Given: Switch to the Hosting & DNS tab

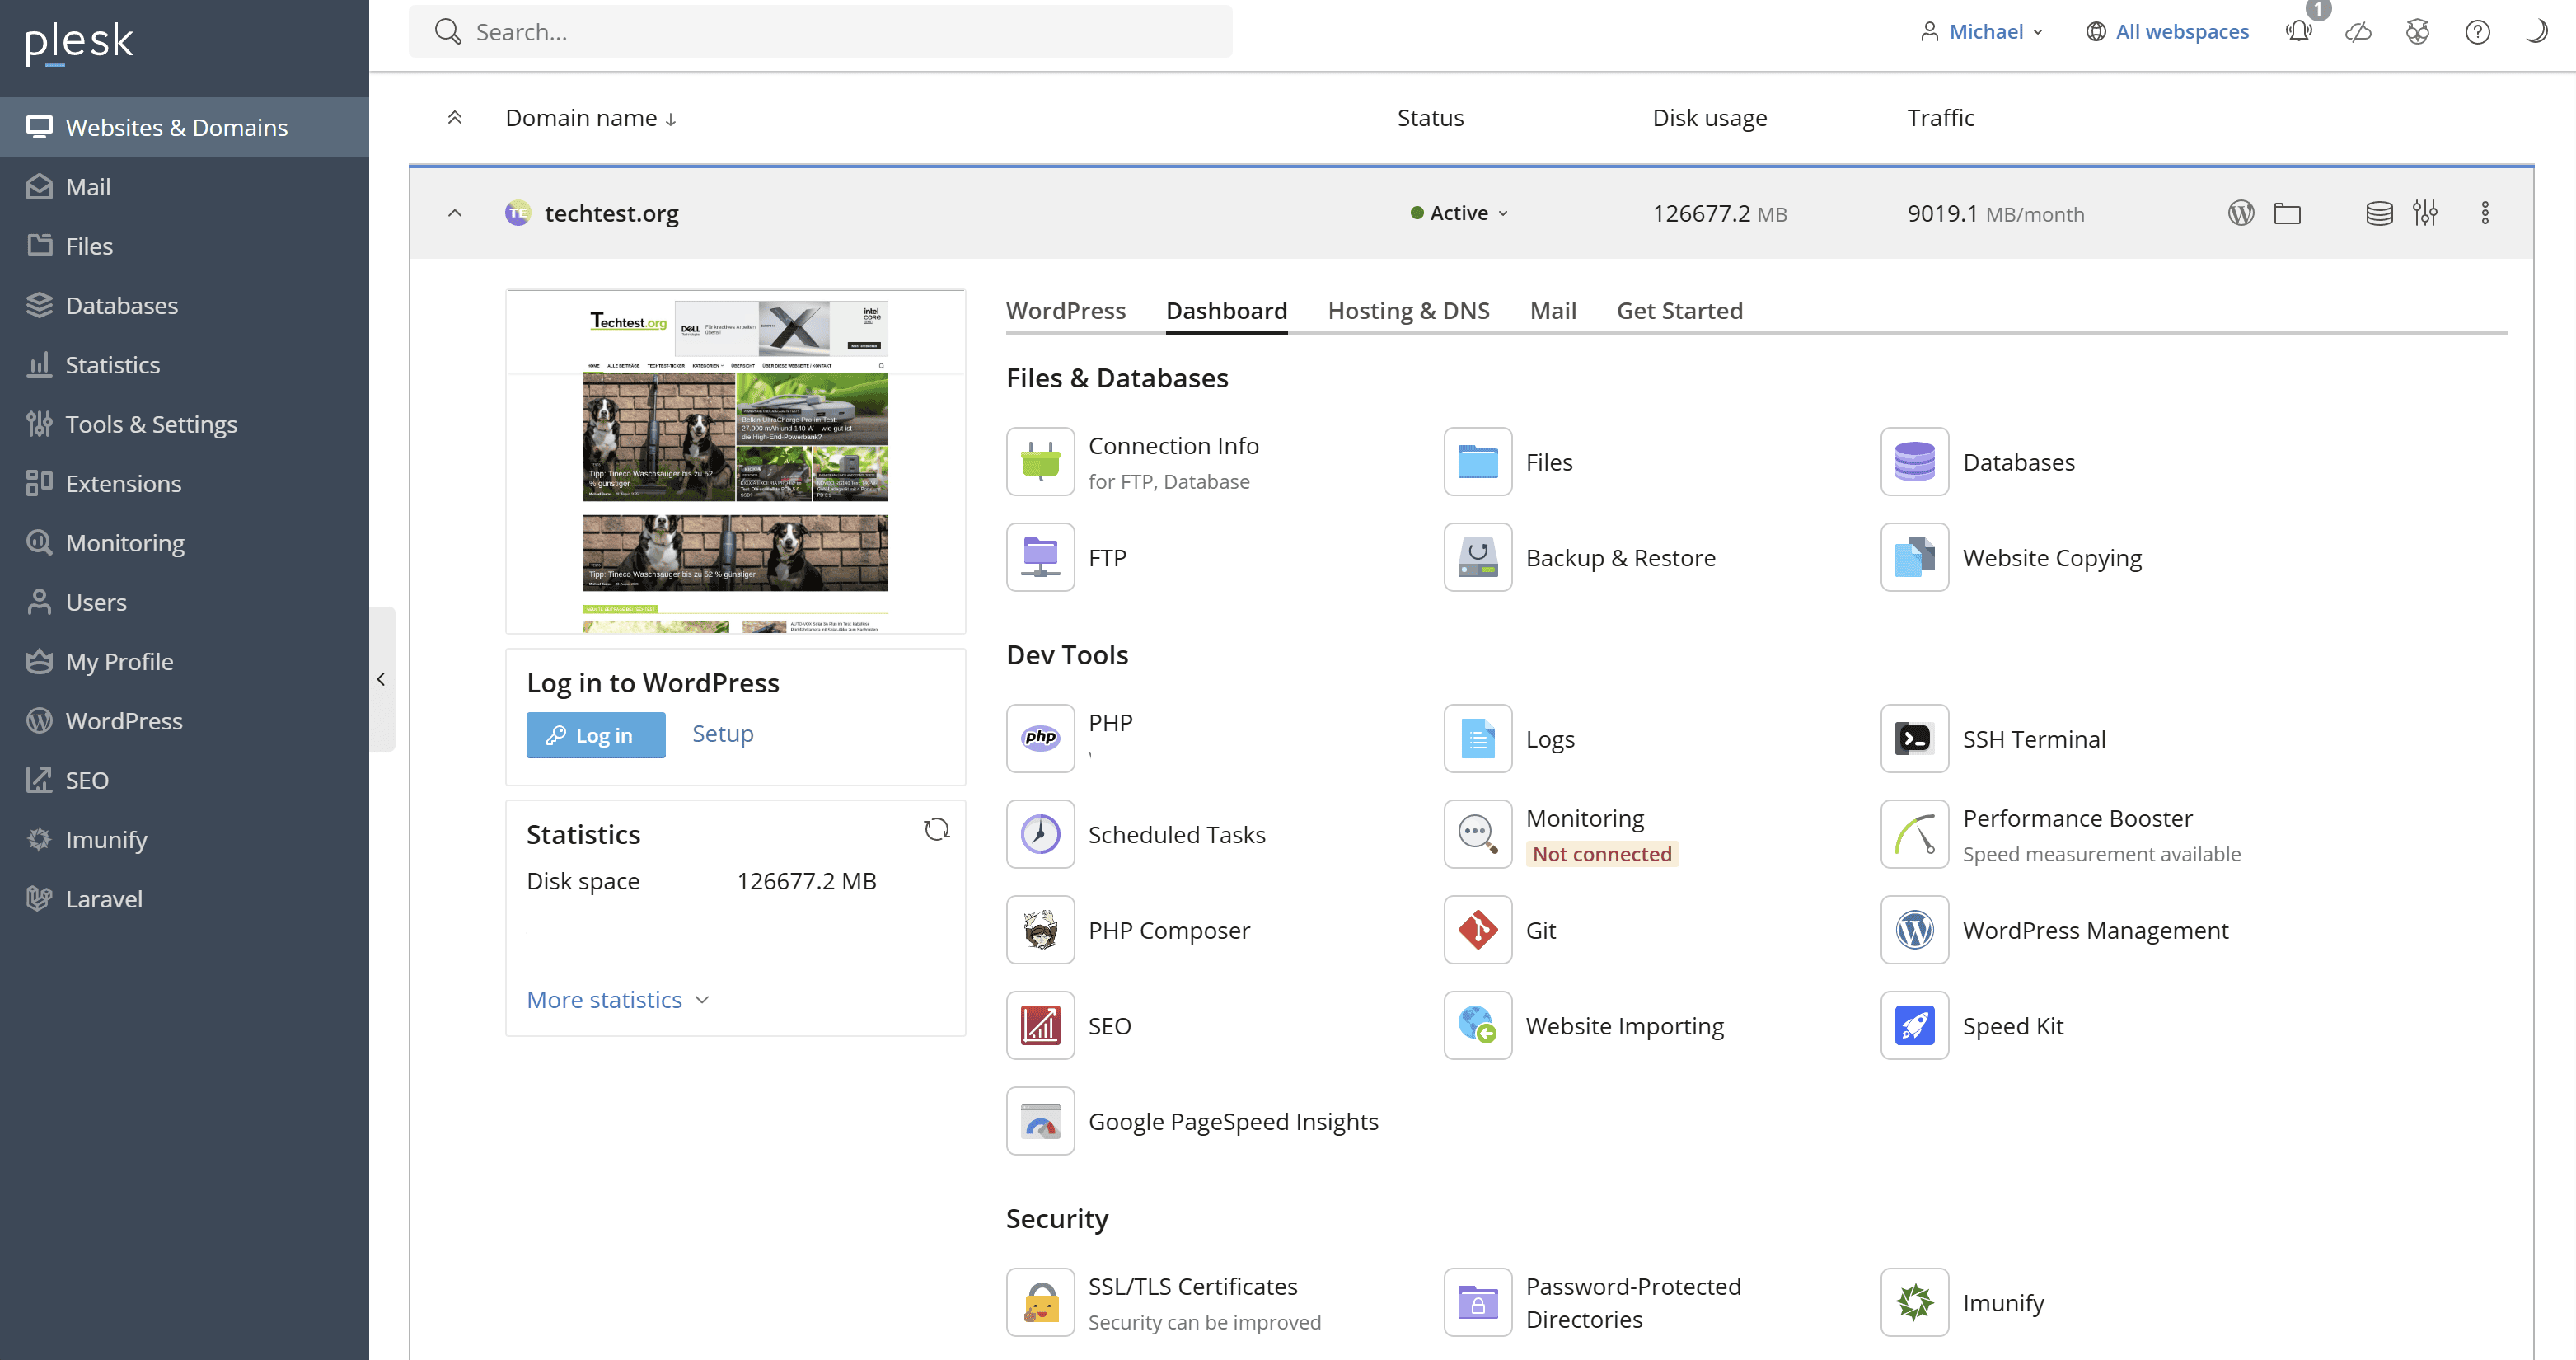Looking at the screenshot, I should (x=1408, y=310).
